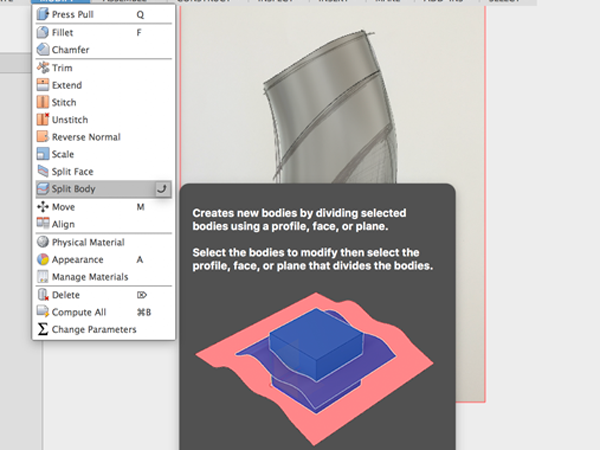The image size is (600, 450).
Task: Click the Trim tool icon
Action: [x=42, y=68]
